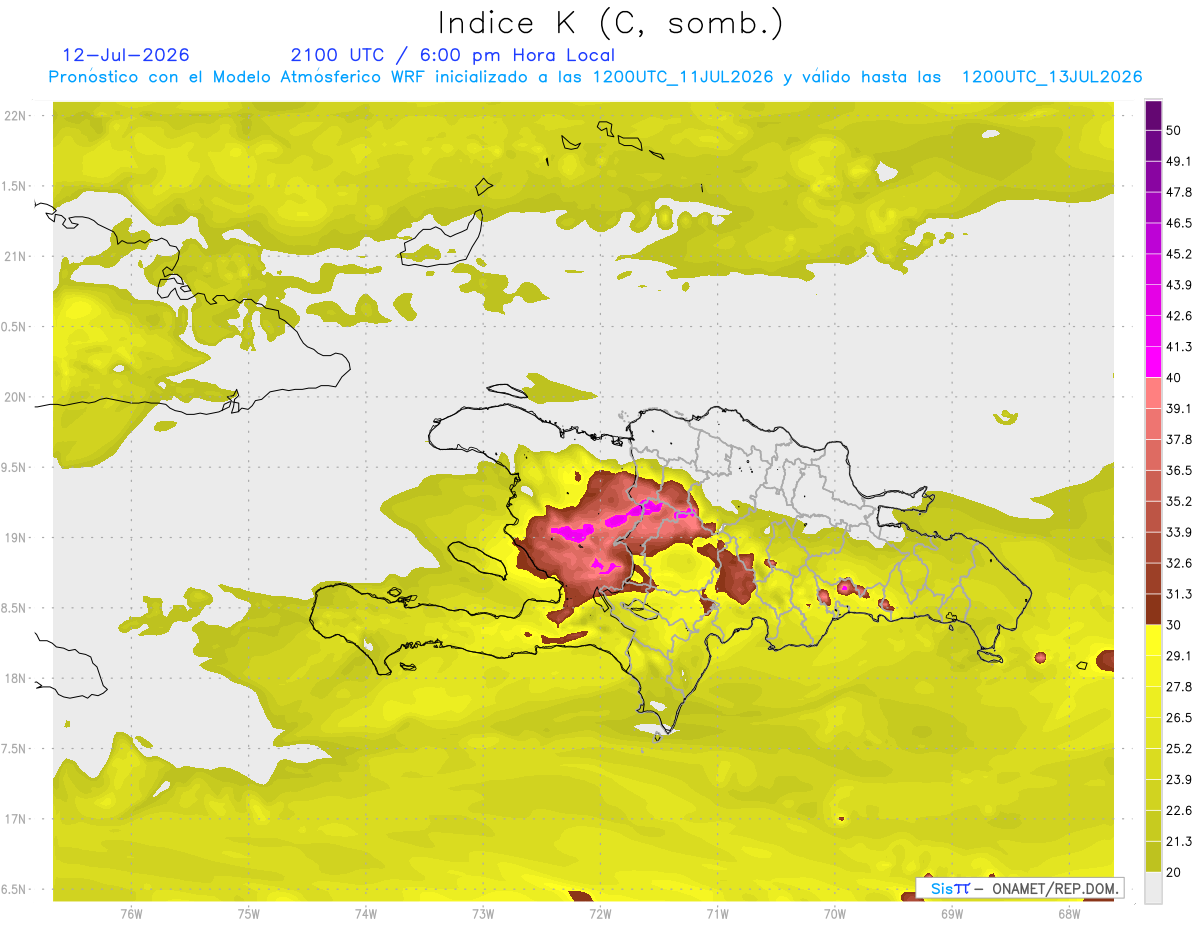Click the color scale value 23.9
The width and height of the screenshot is (1200, 927).
(1178, 779)
